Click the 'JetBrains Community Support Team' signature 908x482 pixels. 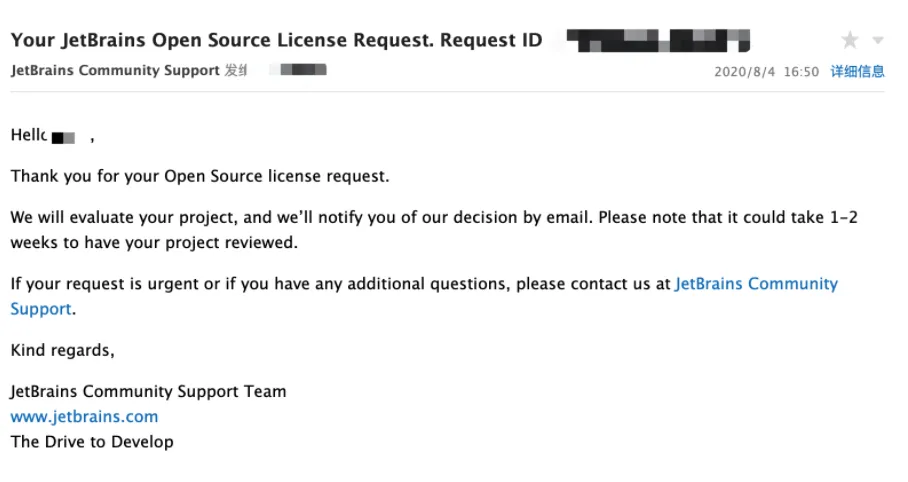pyautogui.click(x=148, y=392)
